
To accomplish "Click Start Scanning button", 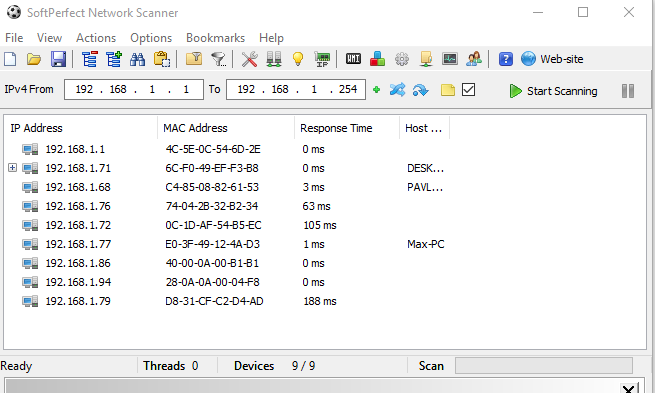I will pos(553,91).
